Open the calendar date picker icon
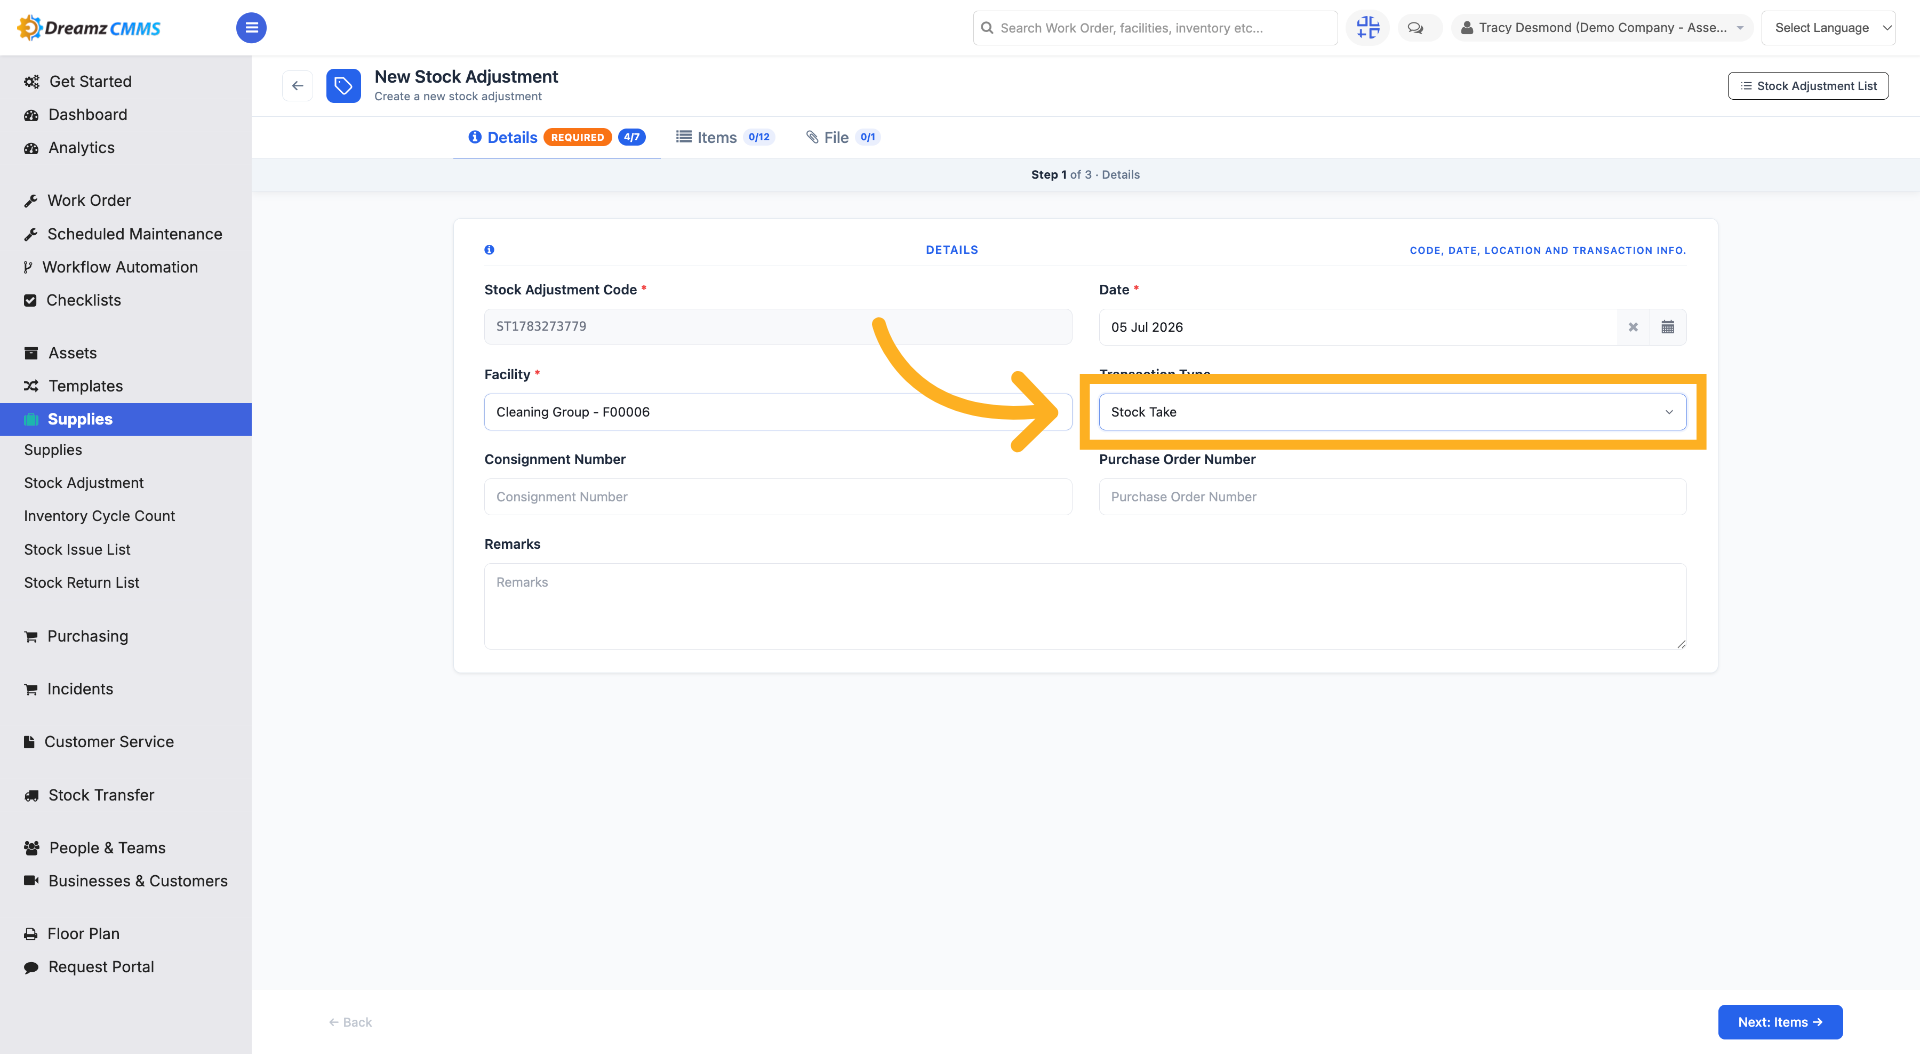Viewport: 1920px width, 1054px height. [x=1668, y=327]
